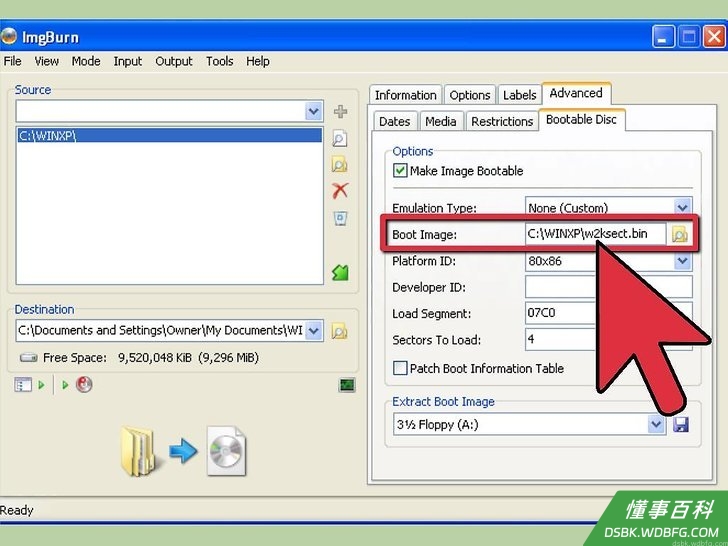Click the Free Space drive icon

29,358
